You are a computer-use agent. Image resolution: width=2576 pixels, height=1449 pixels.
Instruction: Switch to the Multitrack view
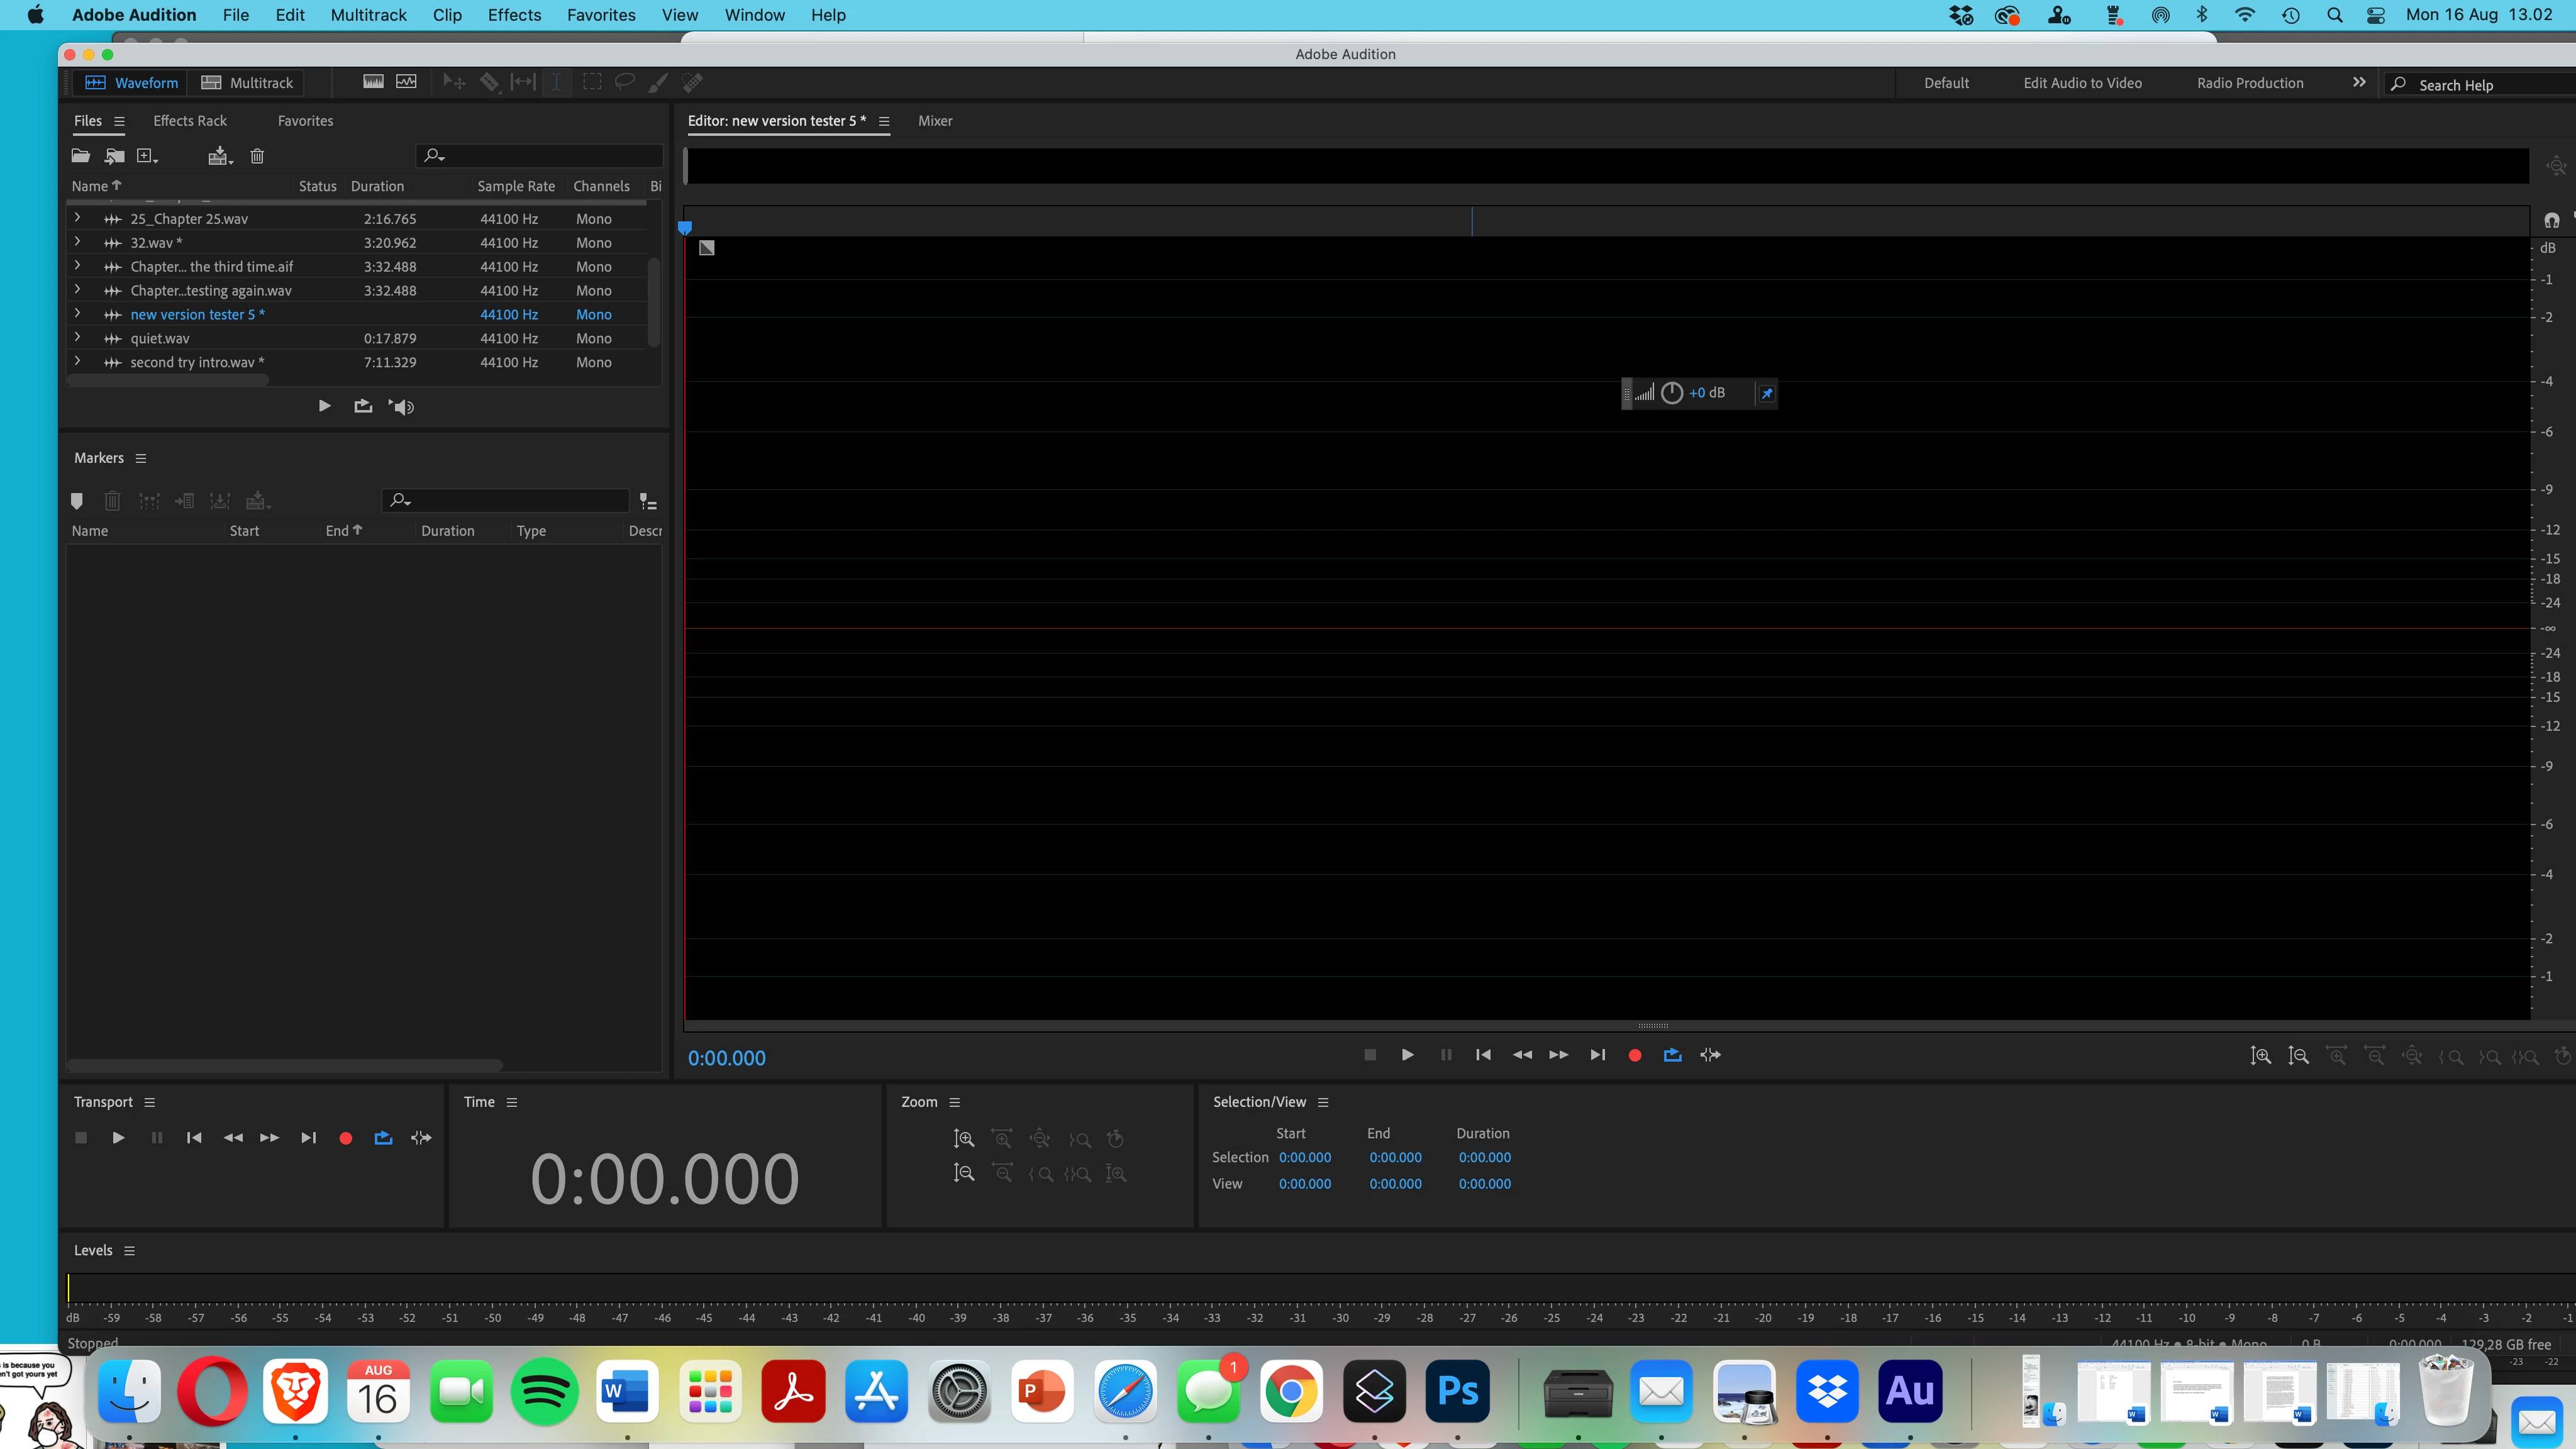247,83
